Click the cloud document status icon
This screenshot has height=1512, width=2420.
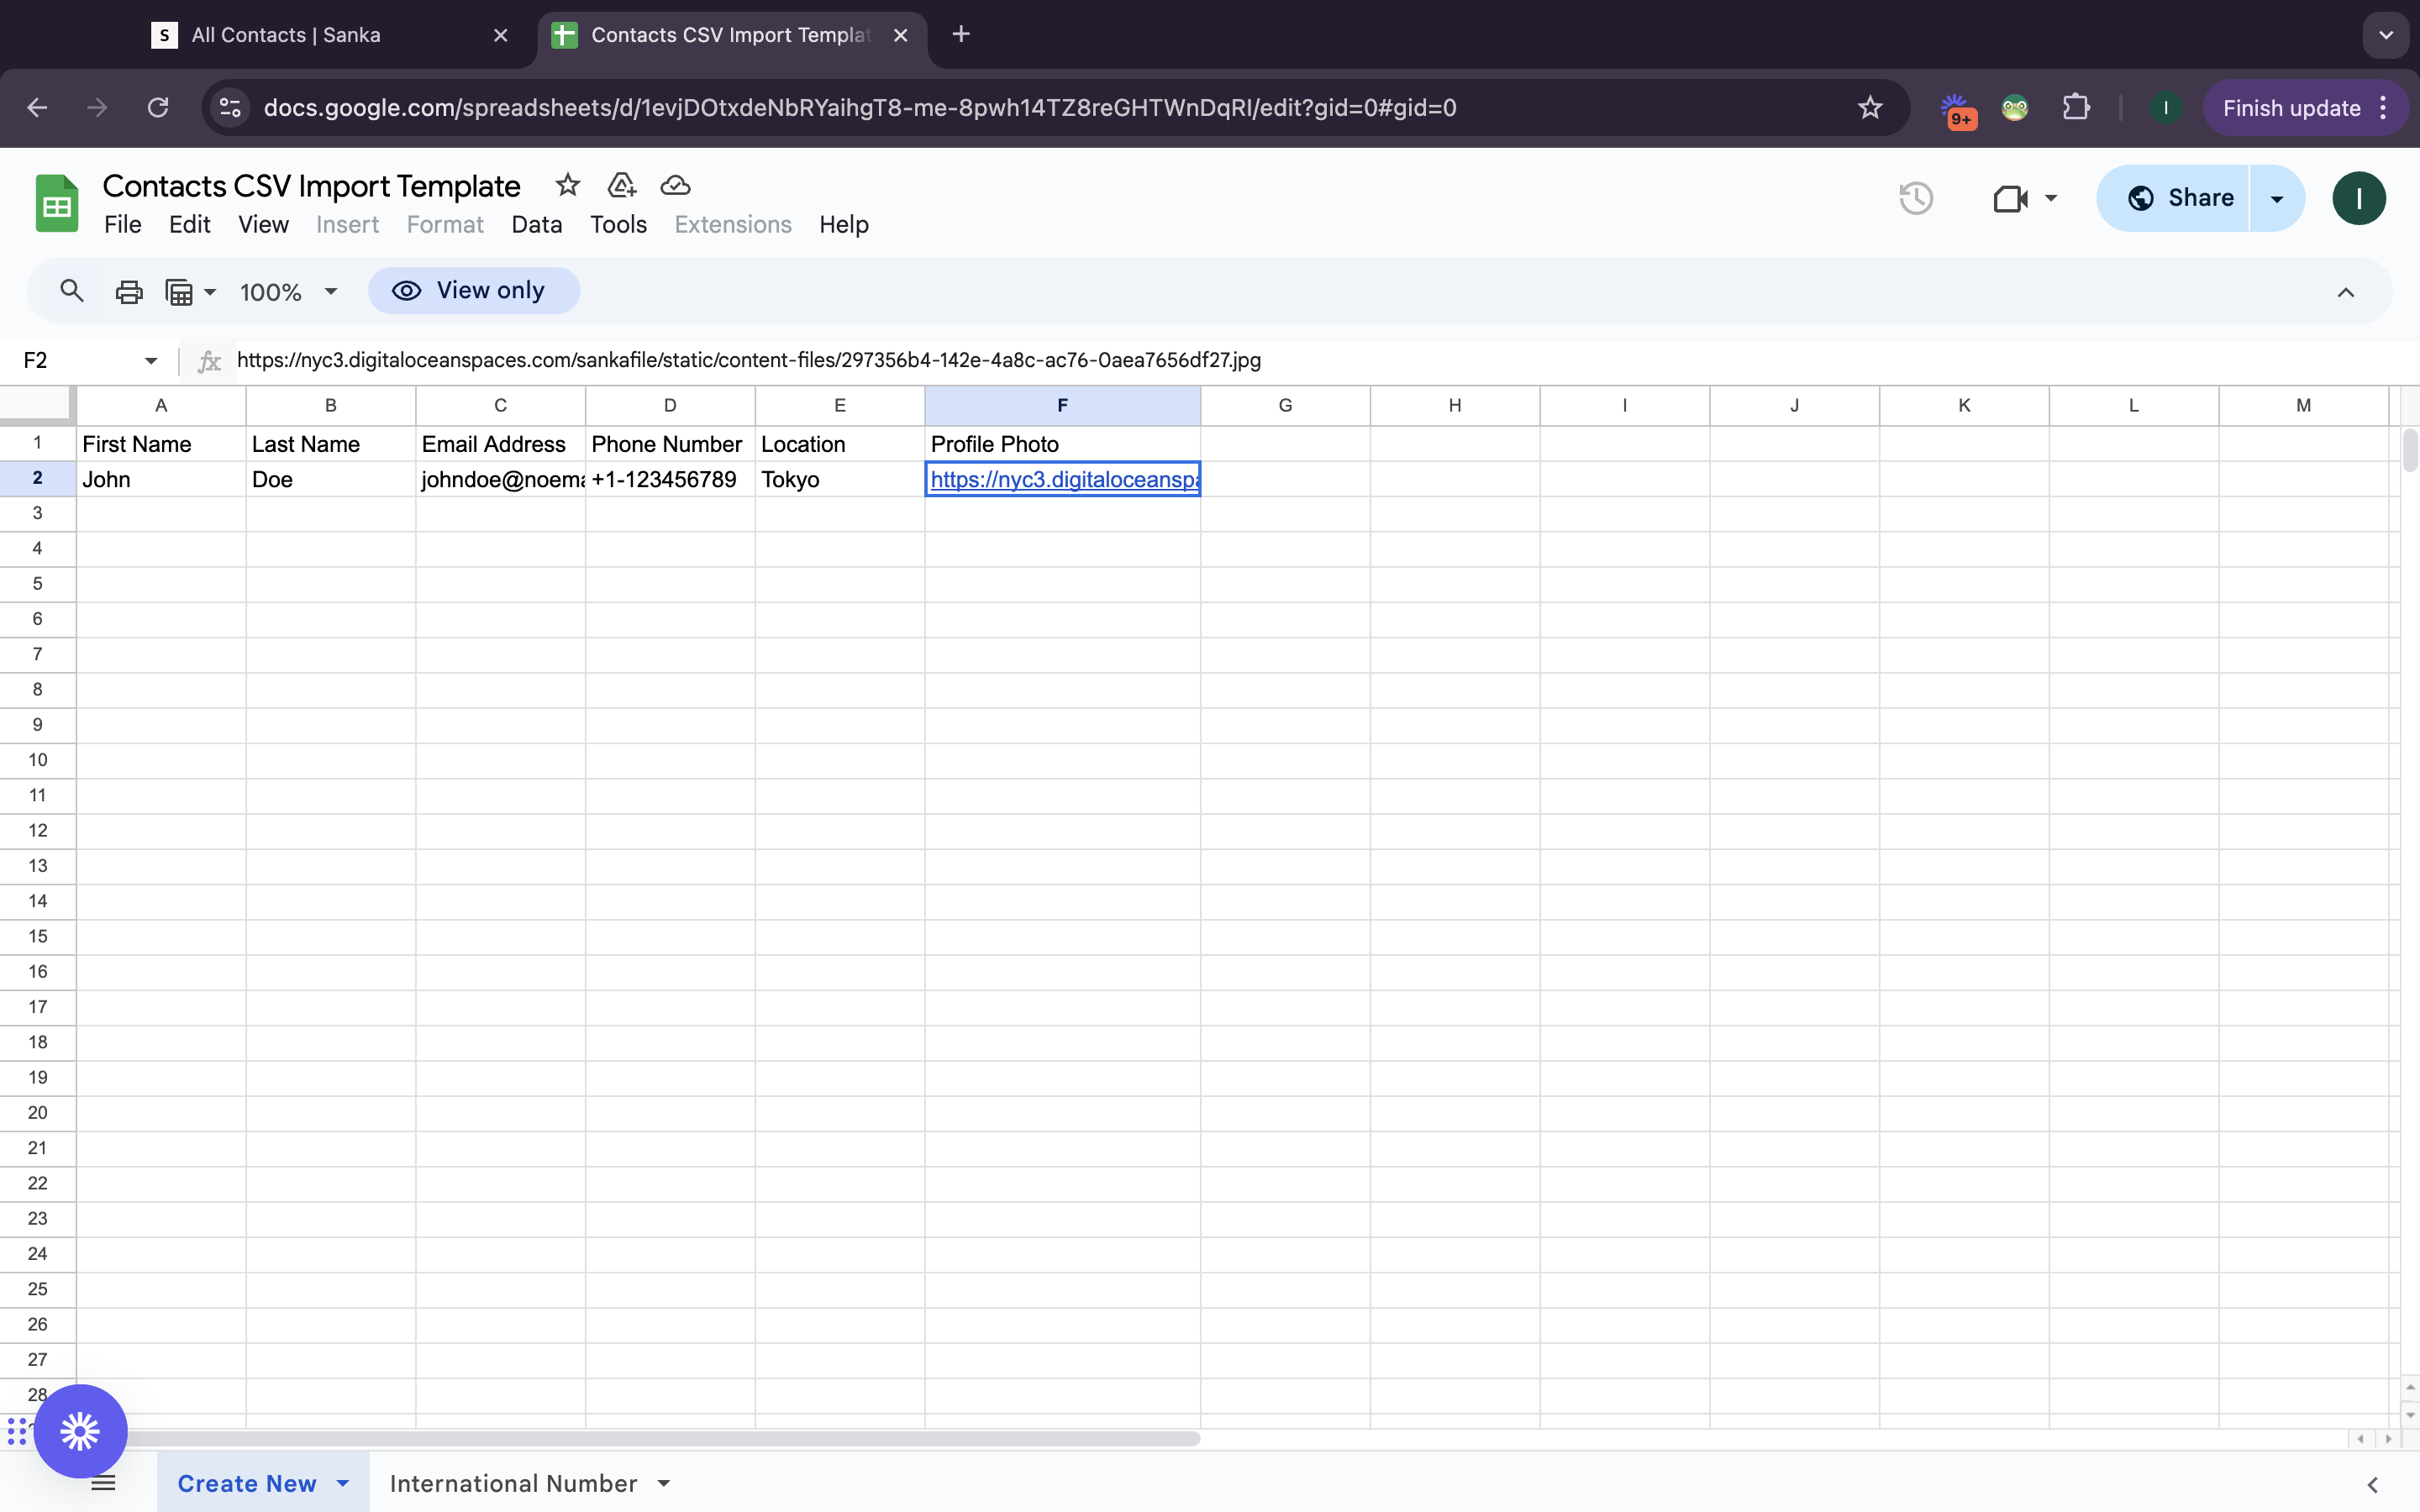(676, 185)
